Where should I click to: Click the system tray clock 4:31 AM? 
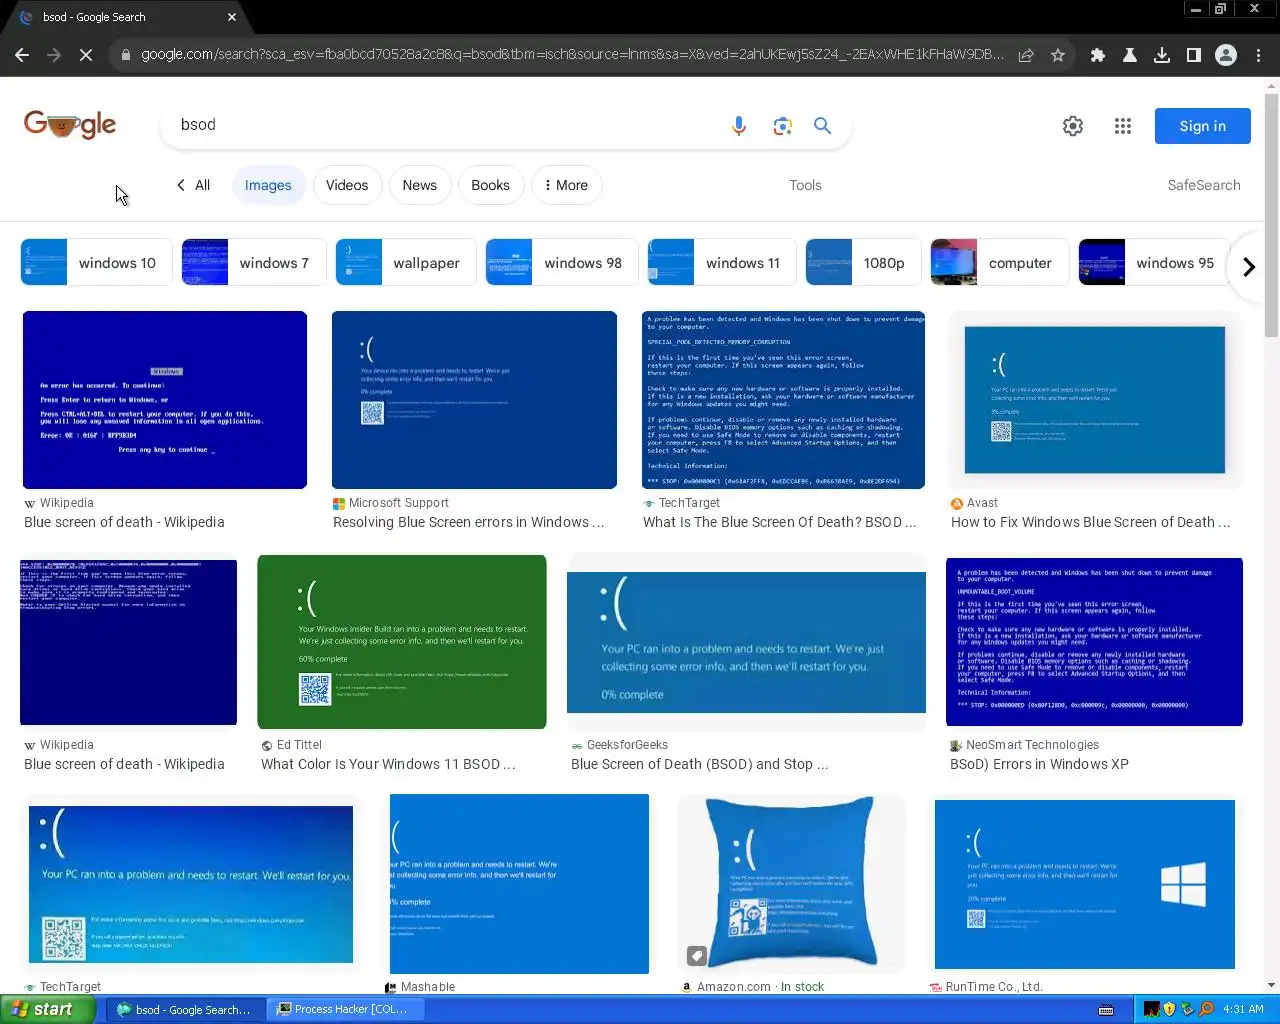1243,1009
